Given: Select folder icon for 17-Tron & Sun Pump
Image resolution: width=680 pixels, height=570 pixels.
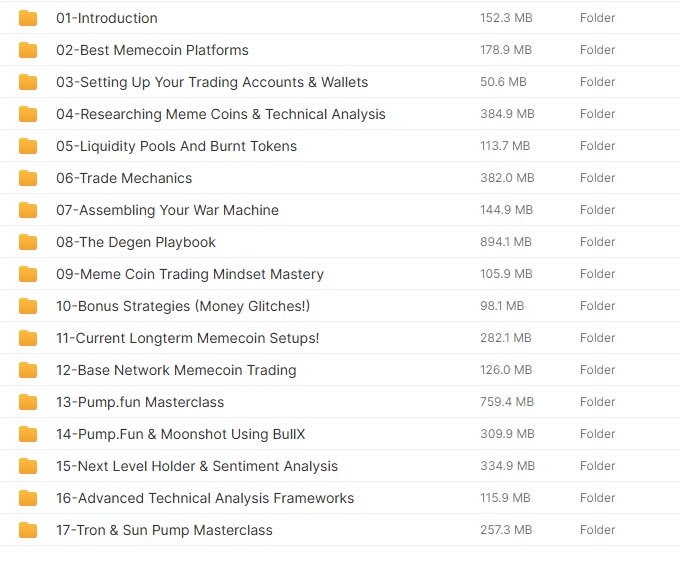Looking at the screenshot, I should click(x=28, y=530).
